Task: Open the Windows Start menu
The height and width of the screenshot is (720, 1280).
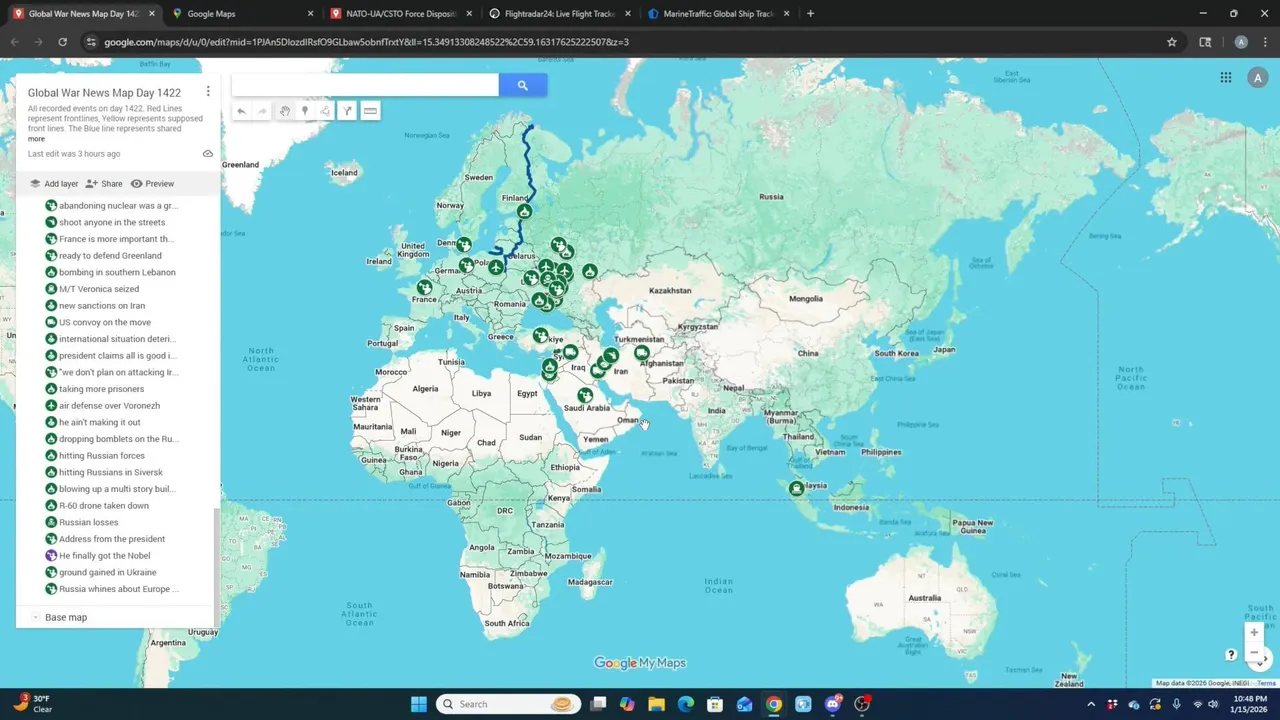Action: (419, 704)
